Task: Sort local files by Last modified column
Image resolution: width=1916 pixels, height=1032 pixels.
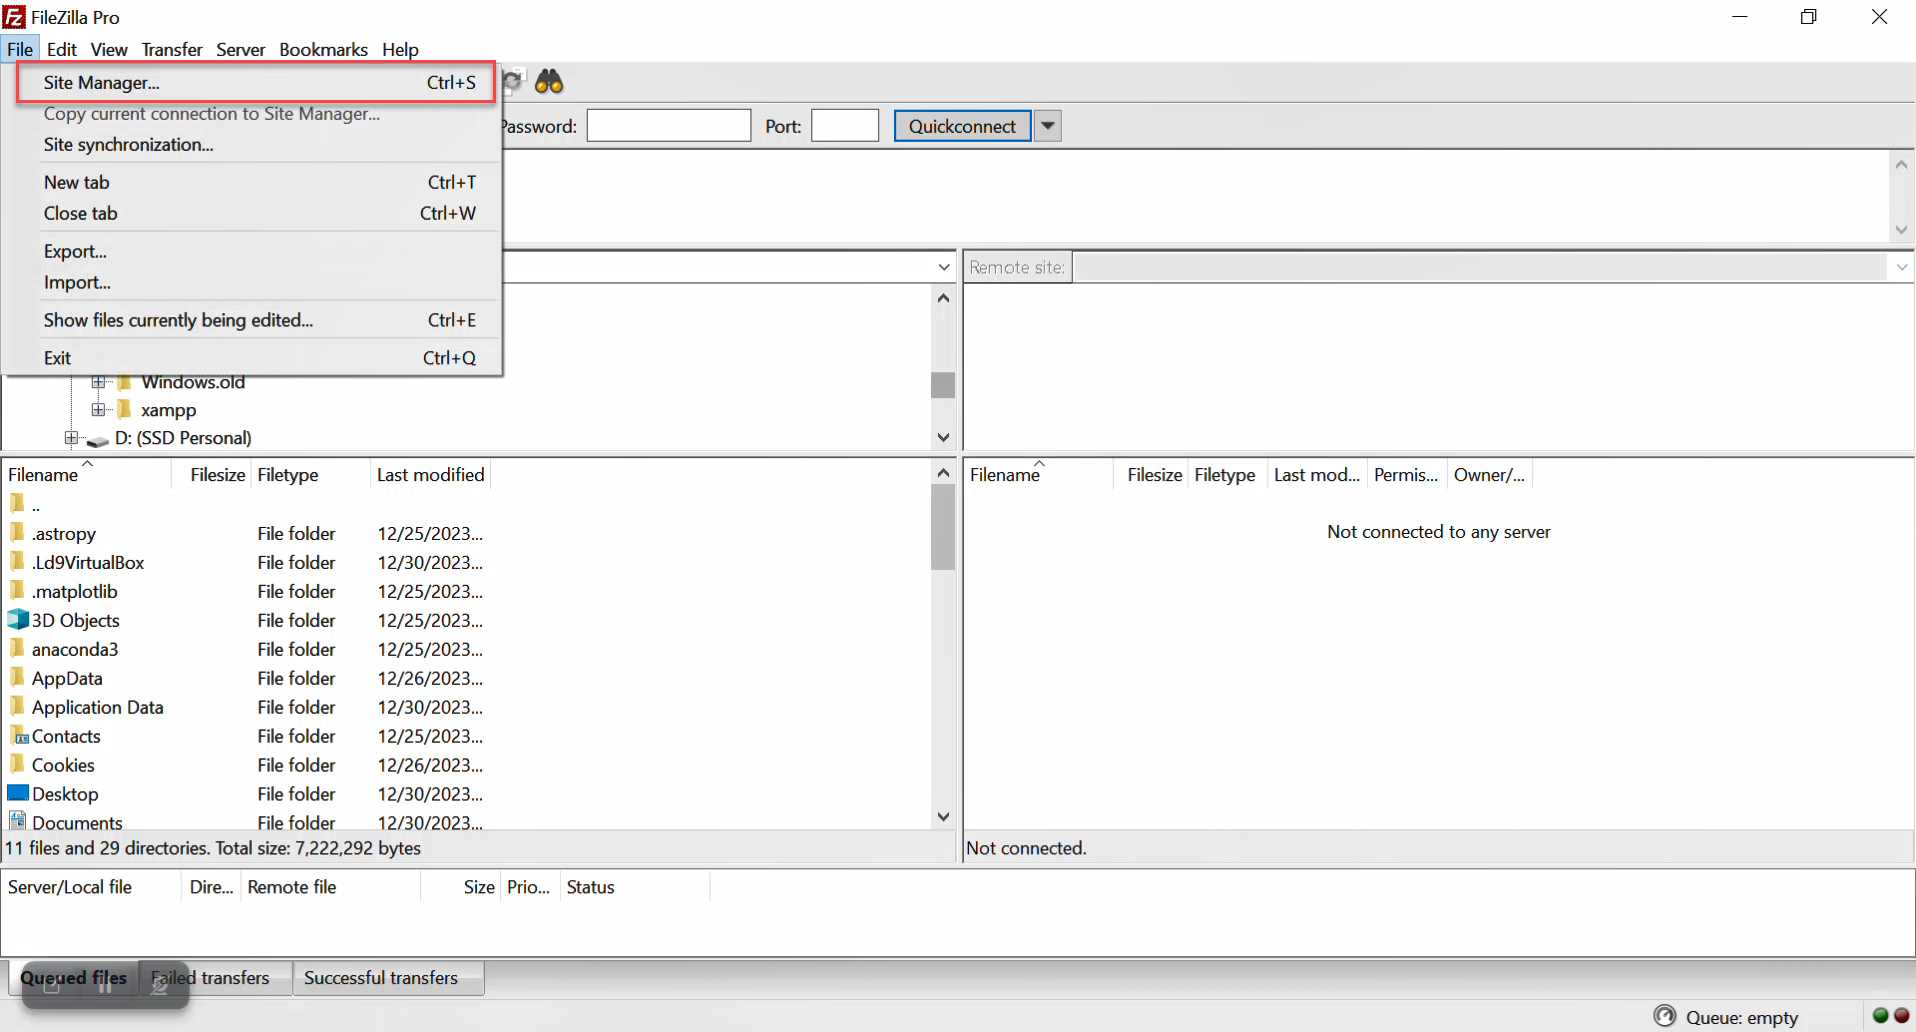Action: pyautogui.click(x=430, y=475)
